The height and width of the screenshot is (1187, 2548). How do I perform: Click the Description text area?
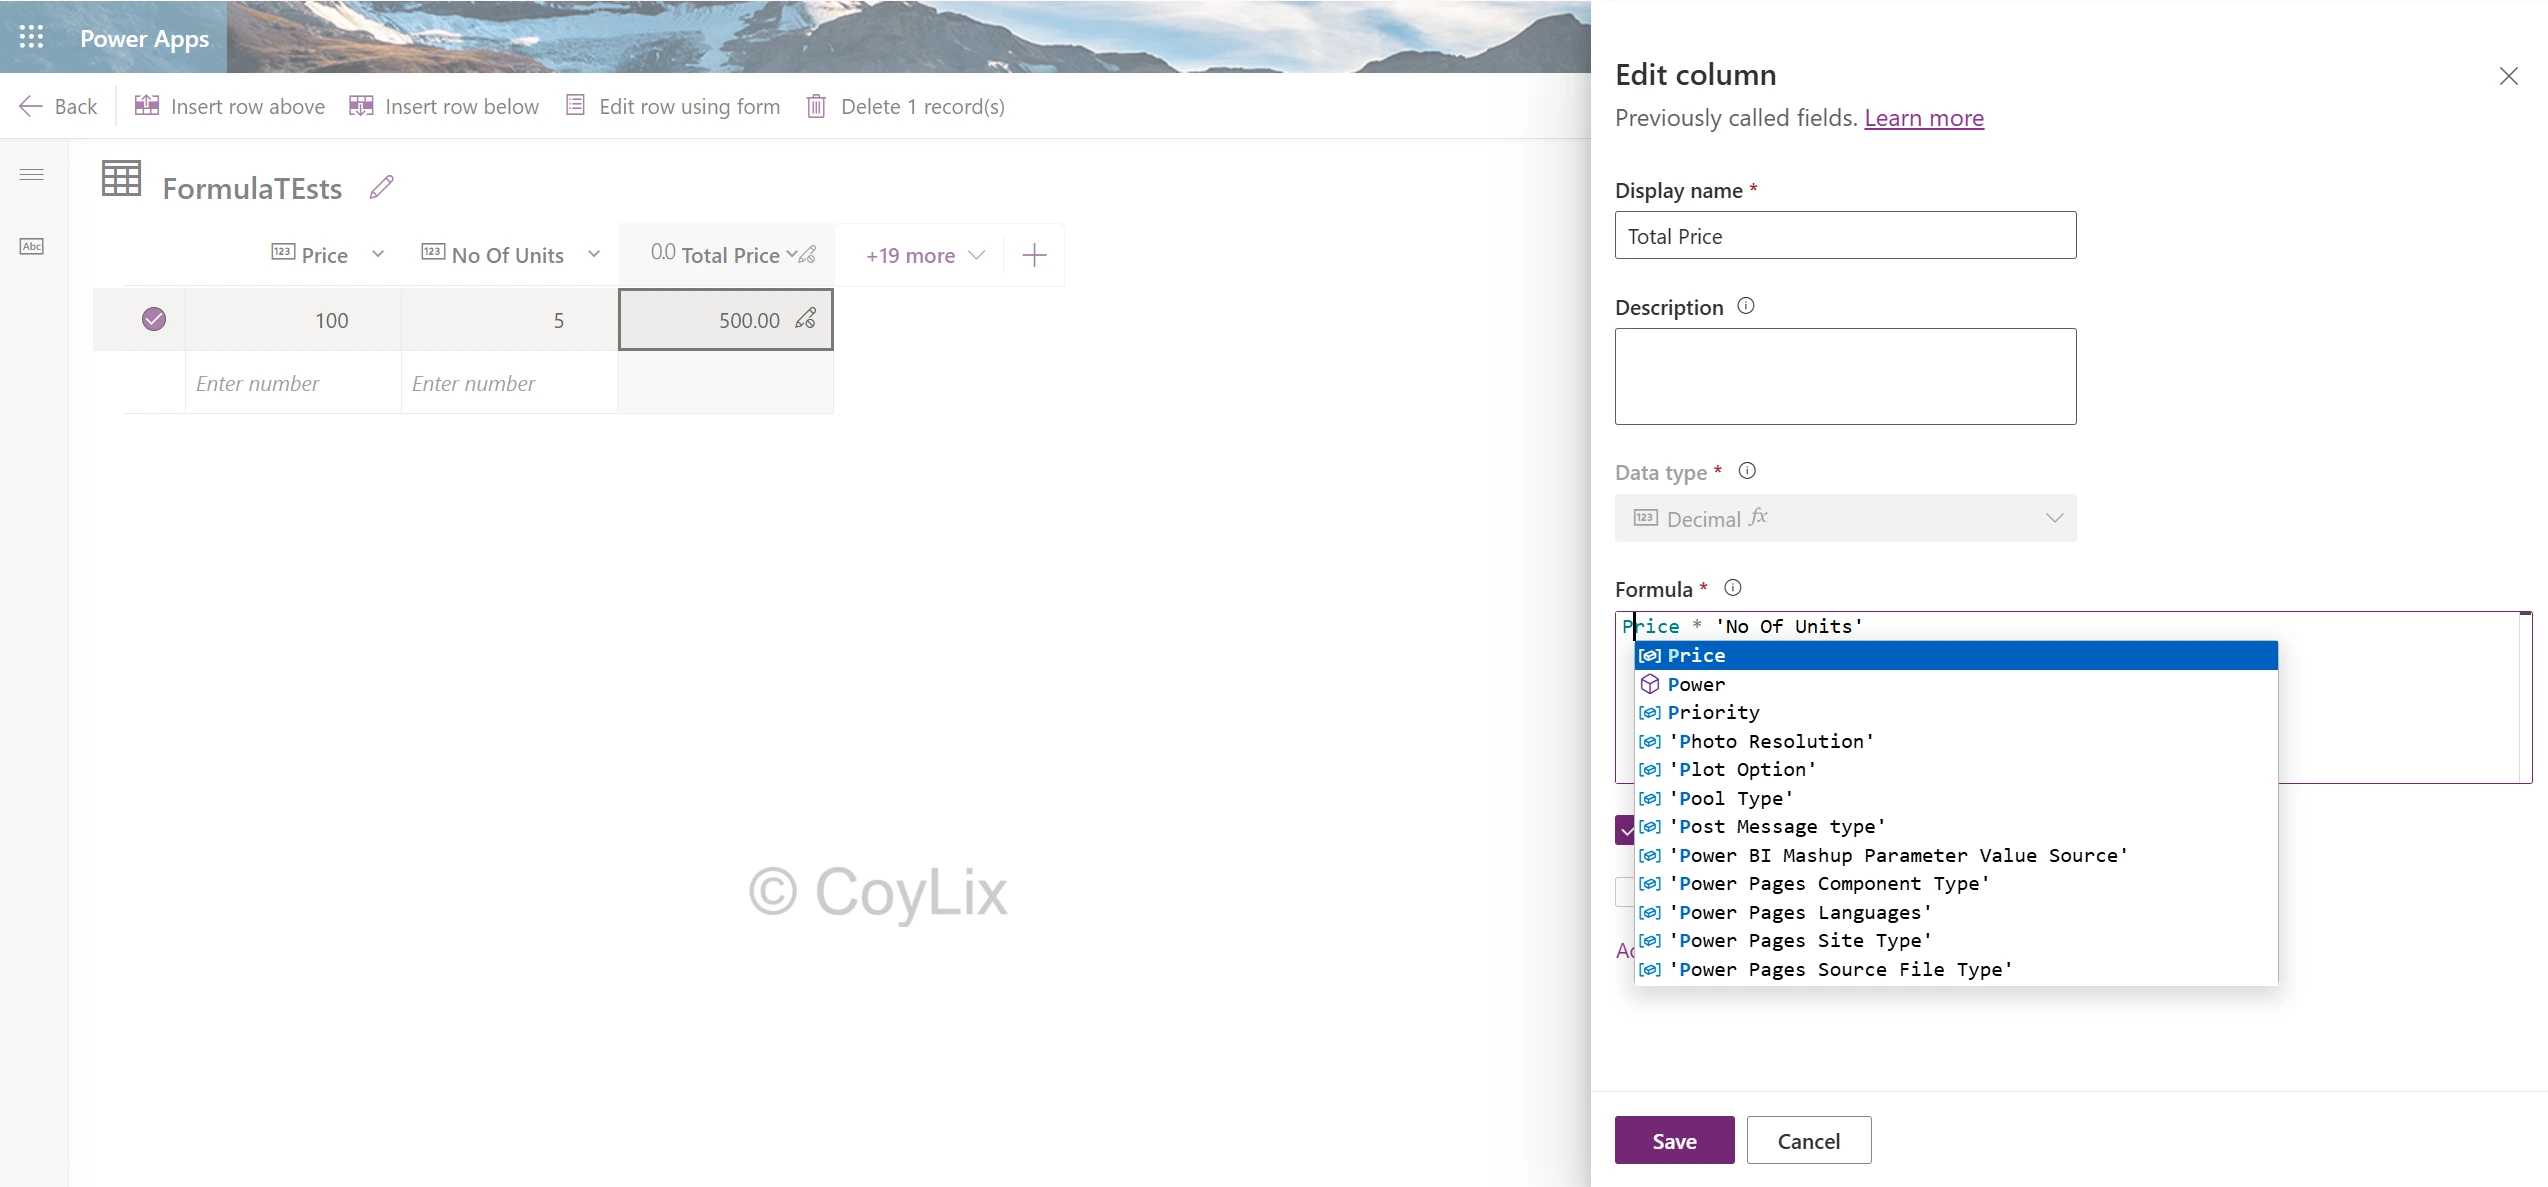[1845, 376]
